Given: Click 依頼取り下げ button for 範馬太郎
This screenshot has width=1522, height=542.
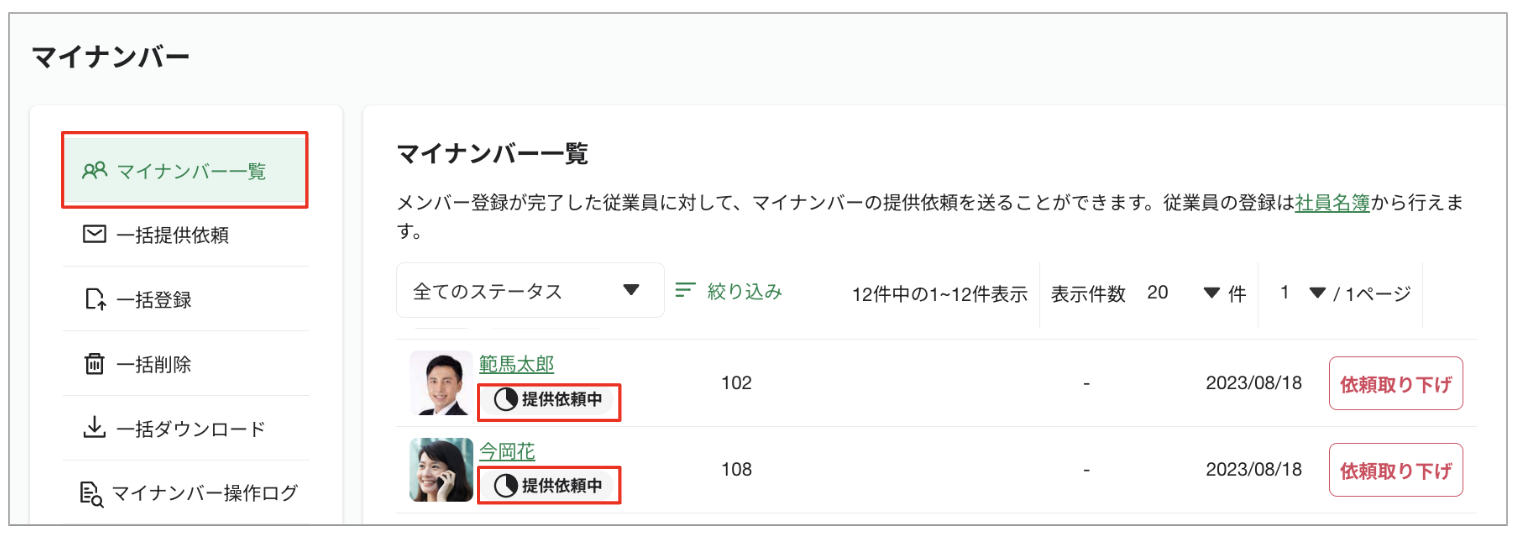Looking at the screenshot, I should (1395, 383).
